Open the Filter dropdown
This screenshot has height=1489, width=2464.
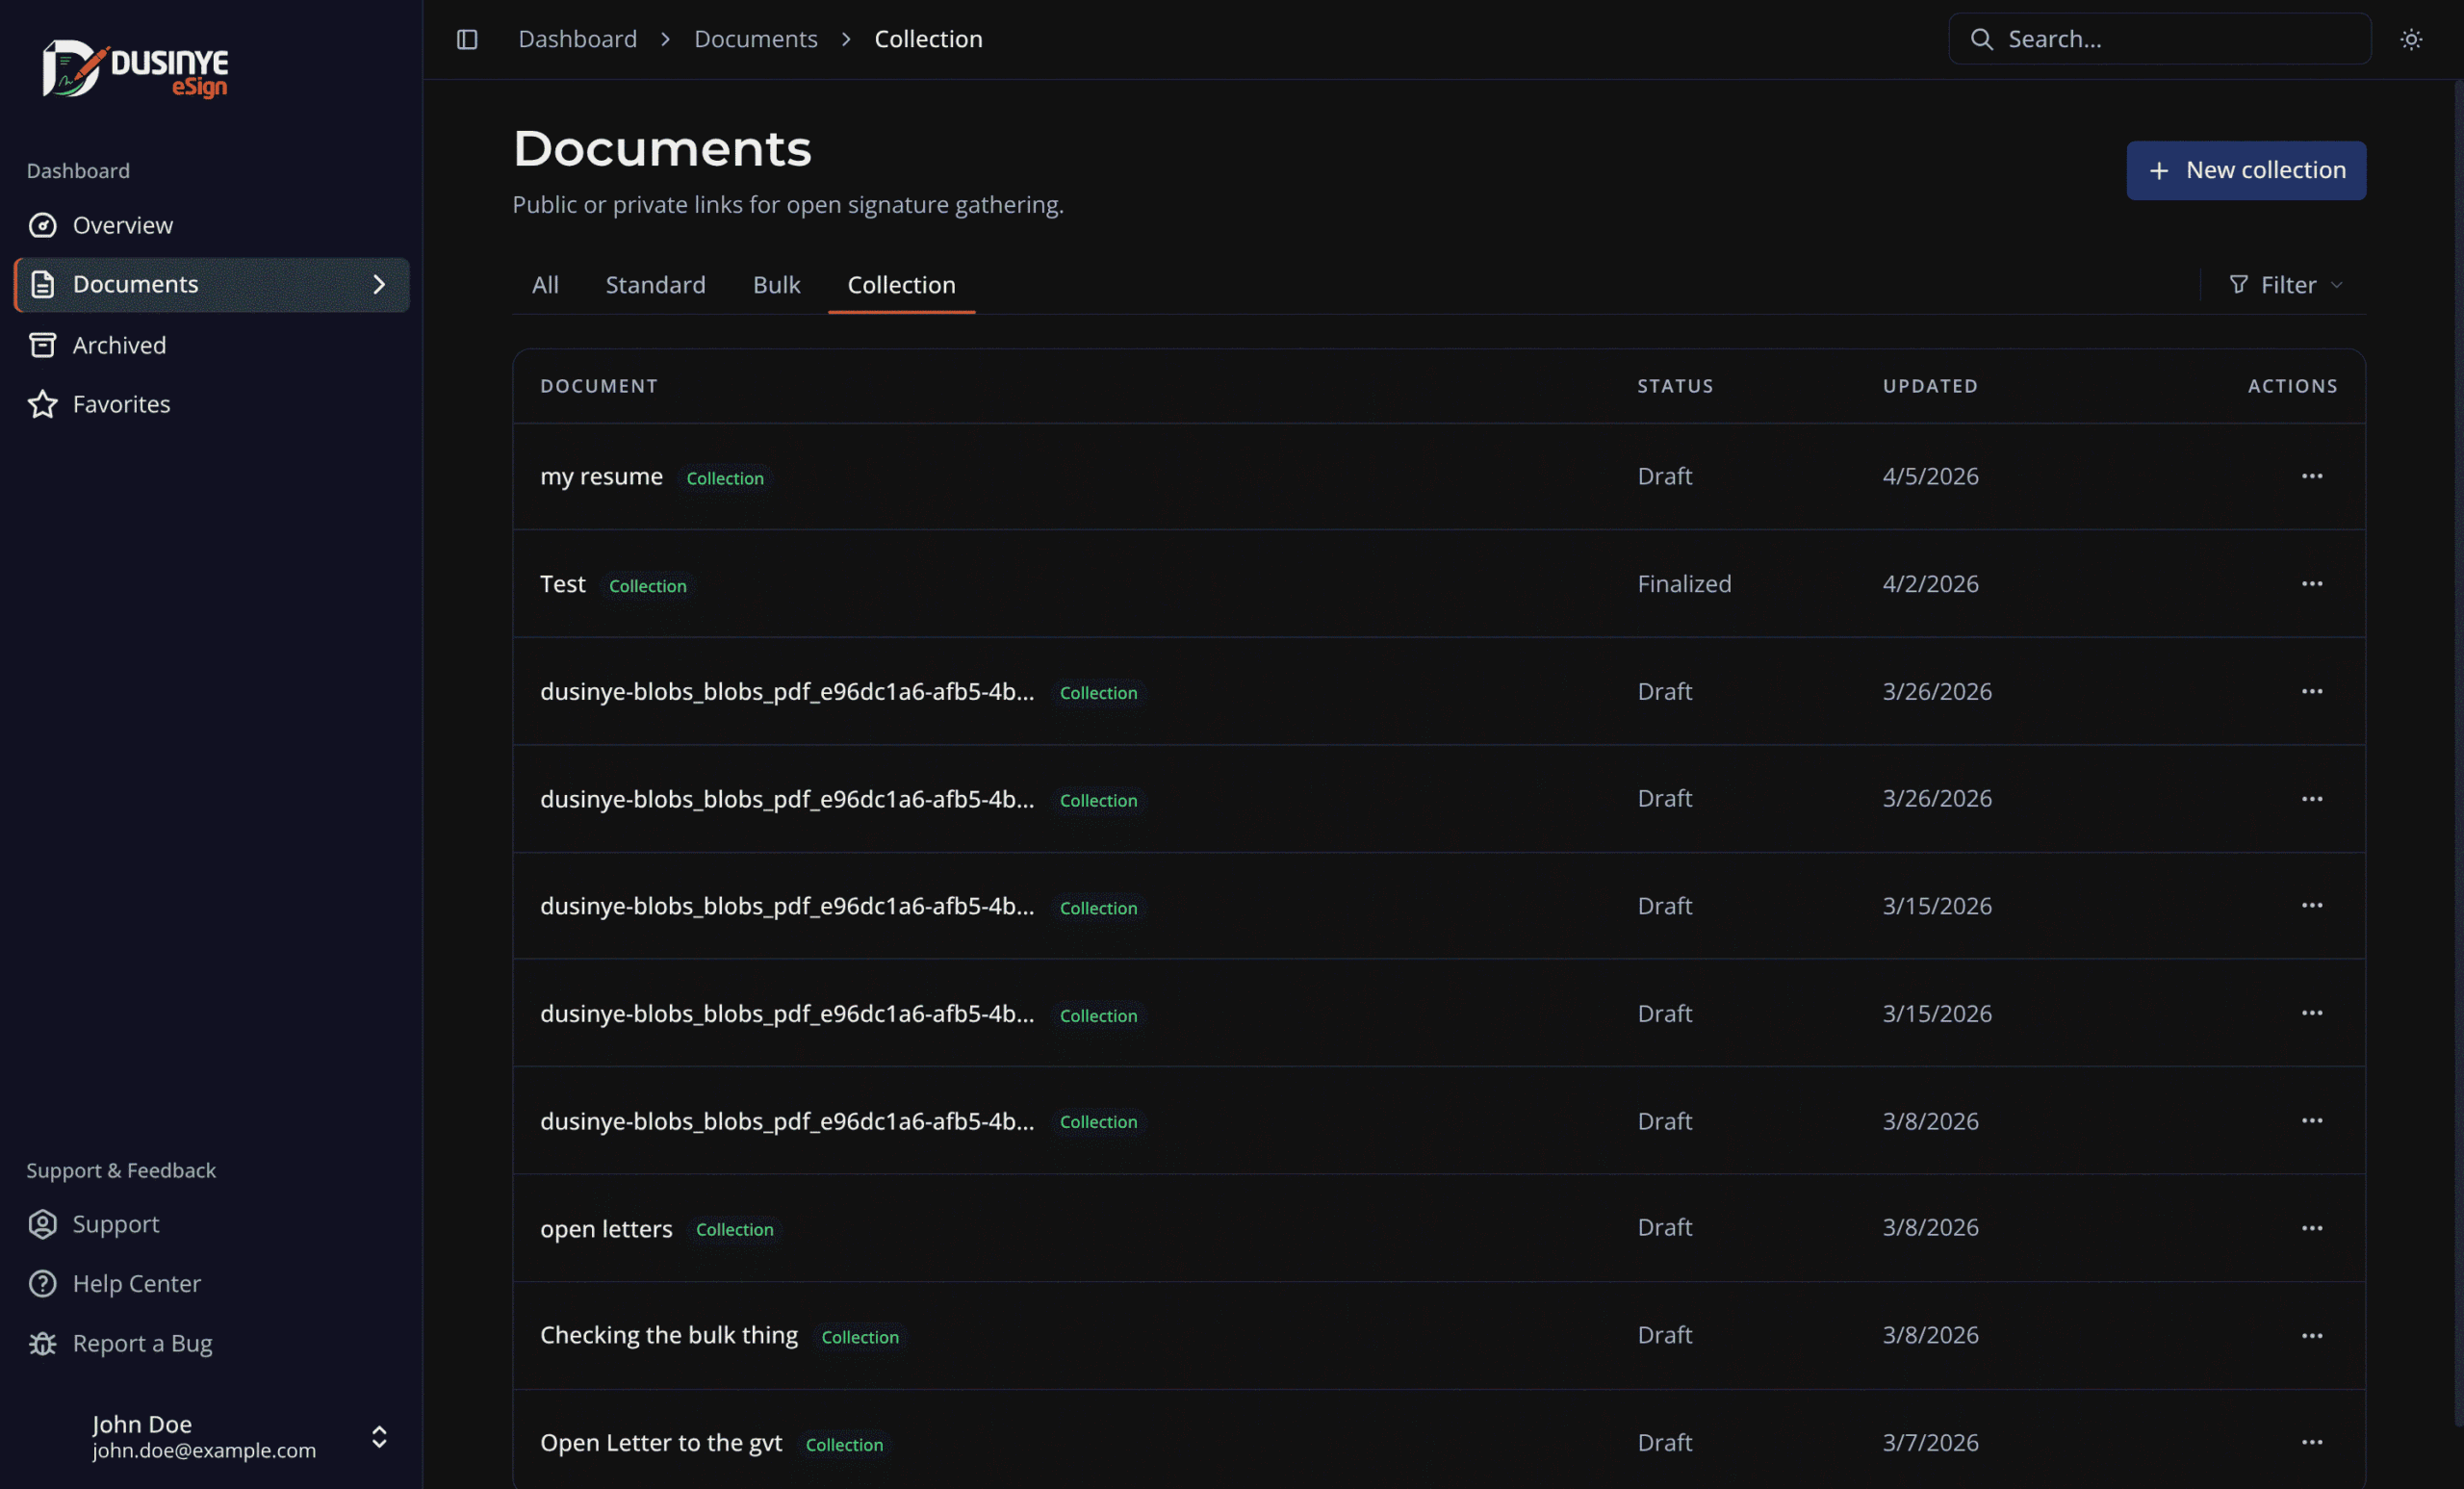pyautogui.click(x=2286, y=285)
